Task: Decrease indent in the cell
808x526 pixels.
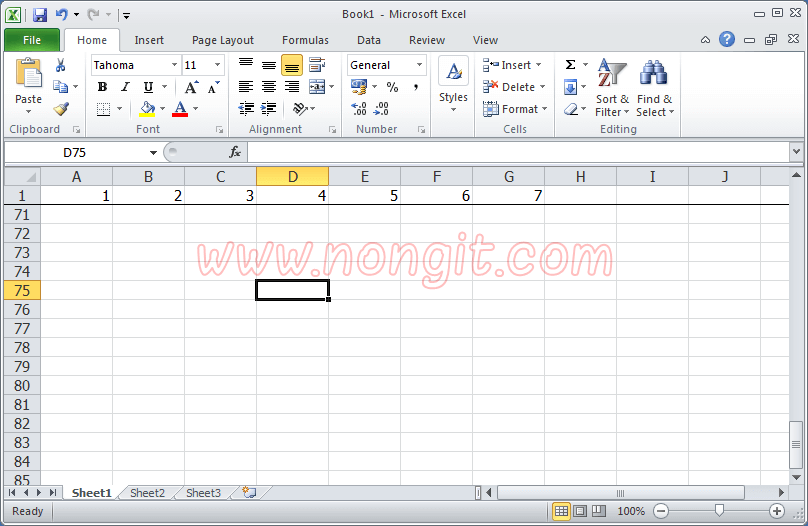Action: coord(246,109)
